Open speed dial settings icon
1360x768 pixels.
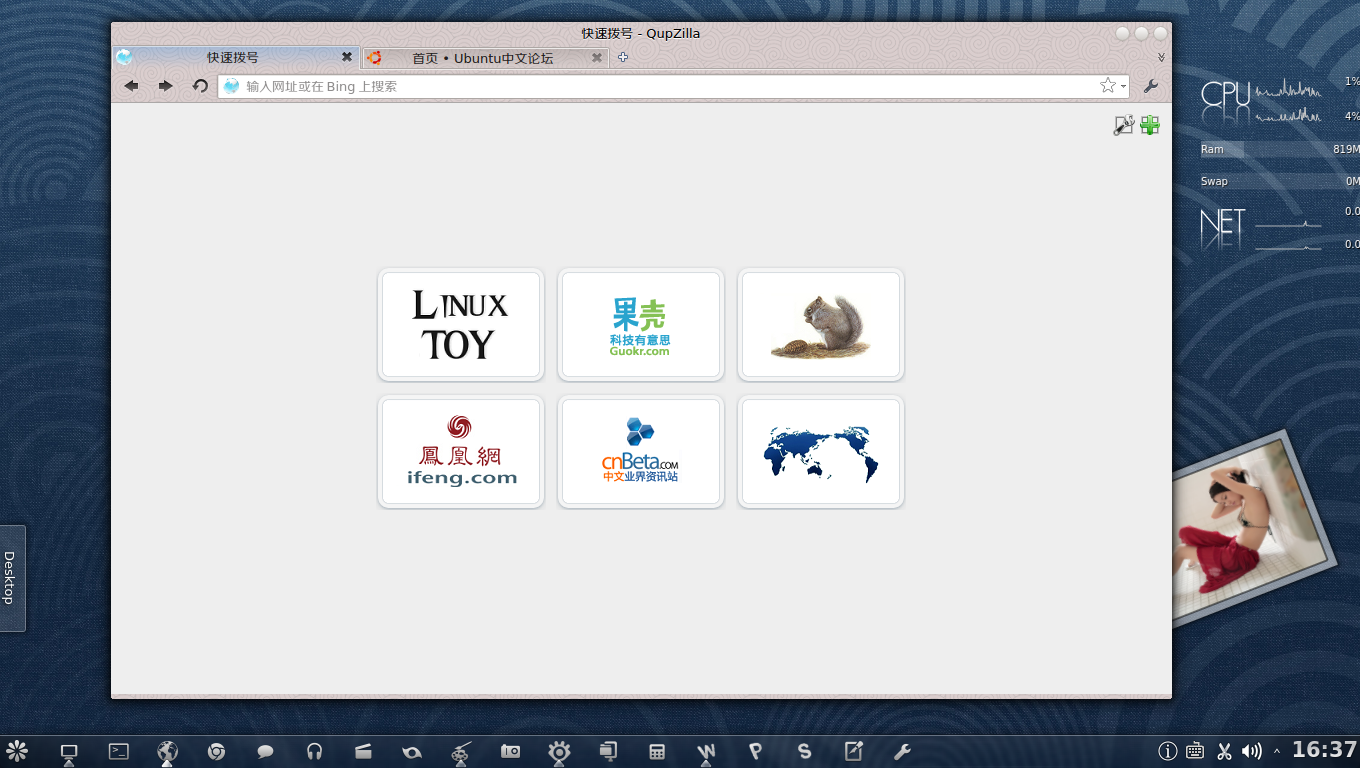(1123, 125)
